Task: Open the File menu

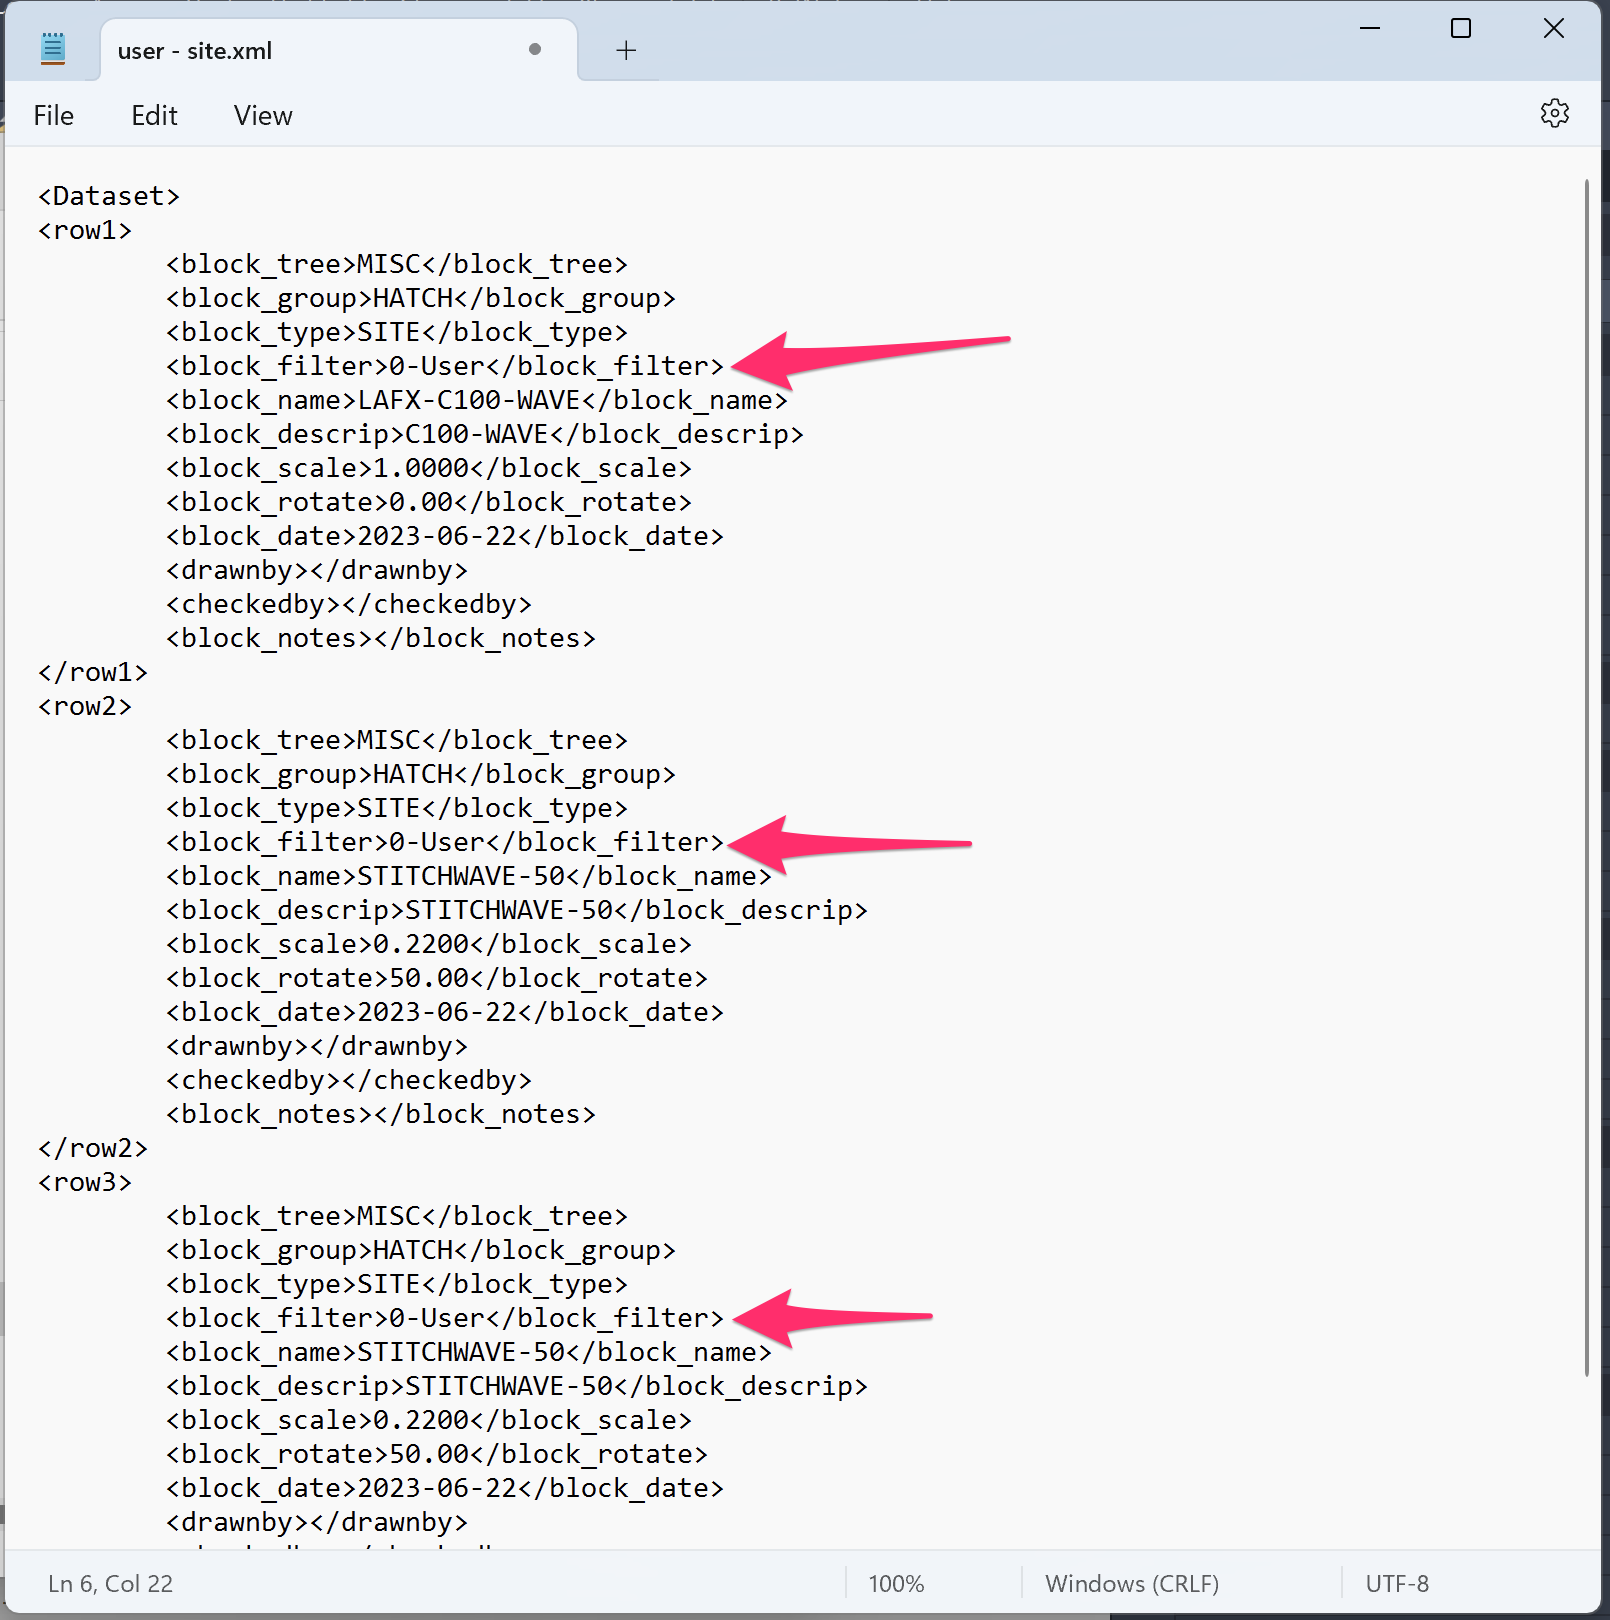Action: coord(53,116)
